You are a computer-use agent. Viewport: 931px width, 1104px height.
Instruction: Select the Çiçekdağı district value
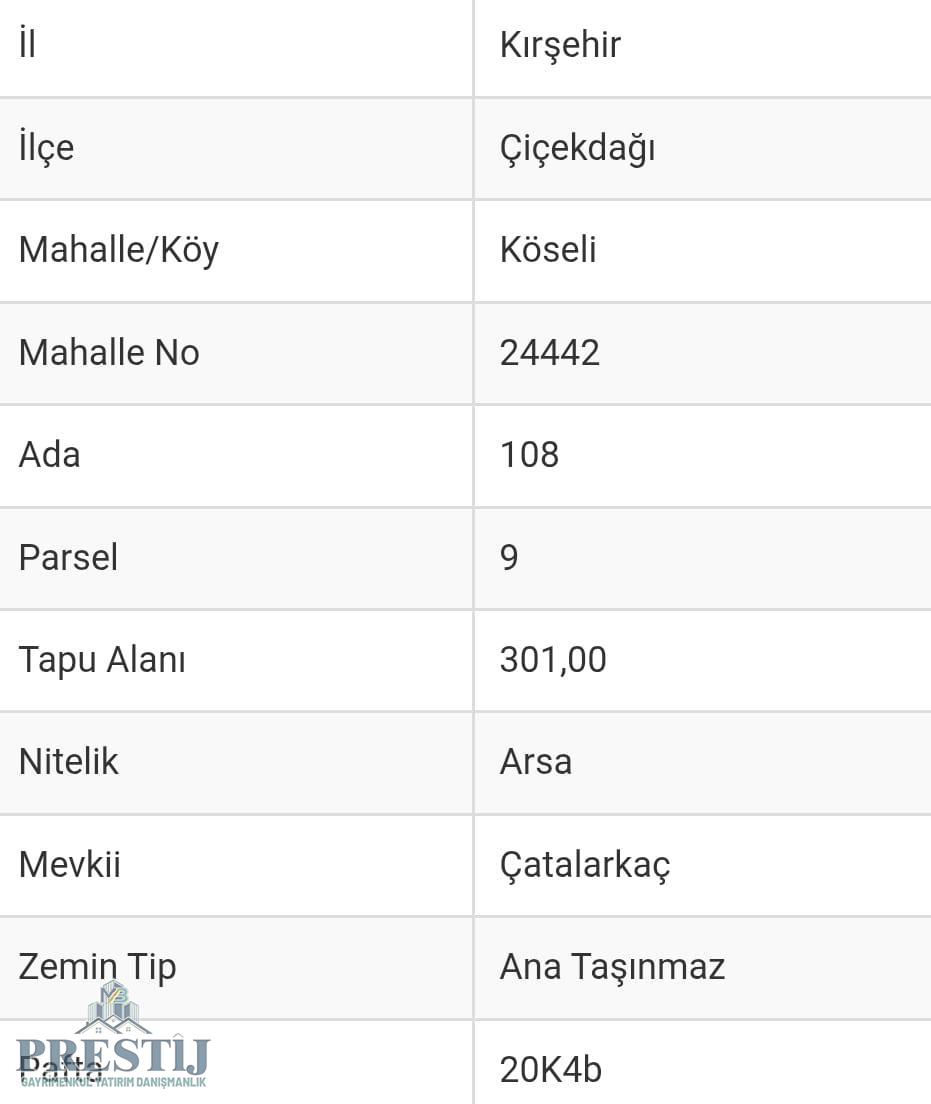tap(577, 148)
